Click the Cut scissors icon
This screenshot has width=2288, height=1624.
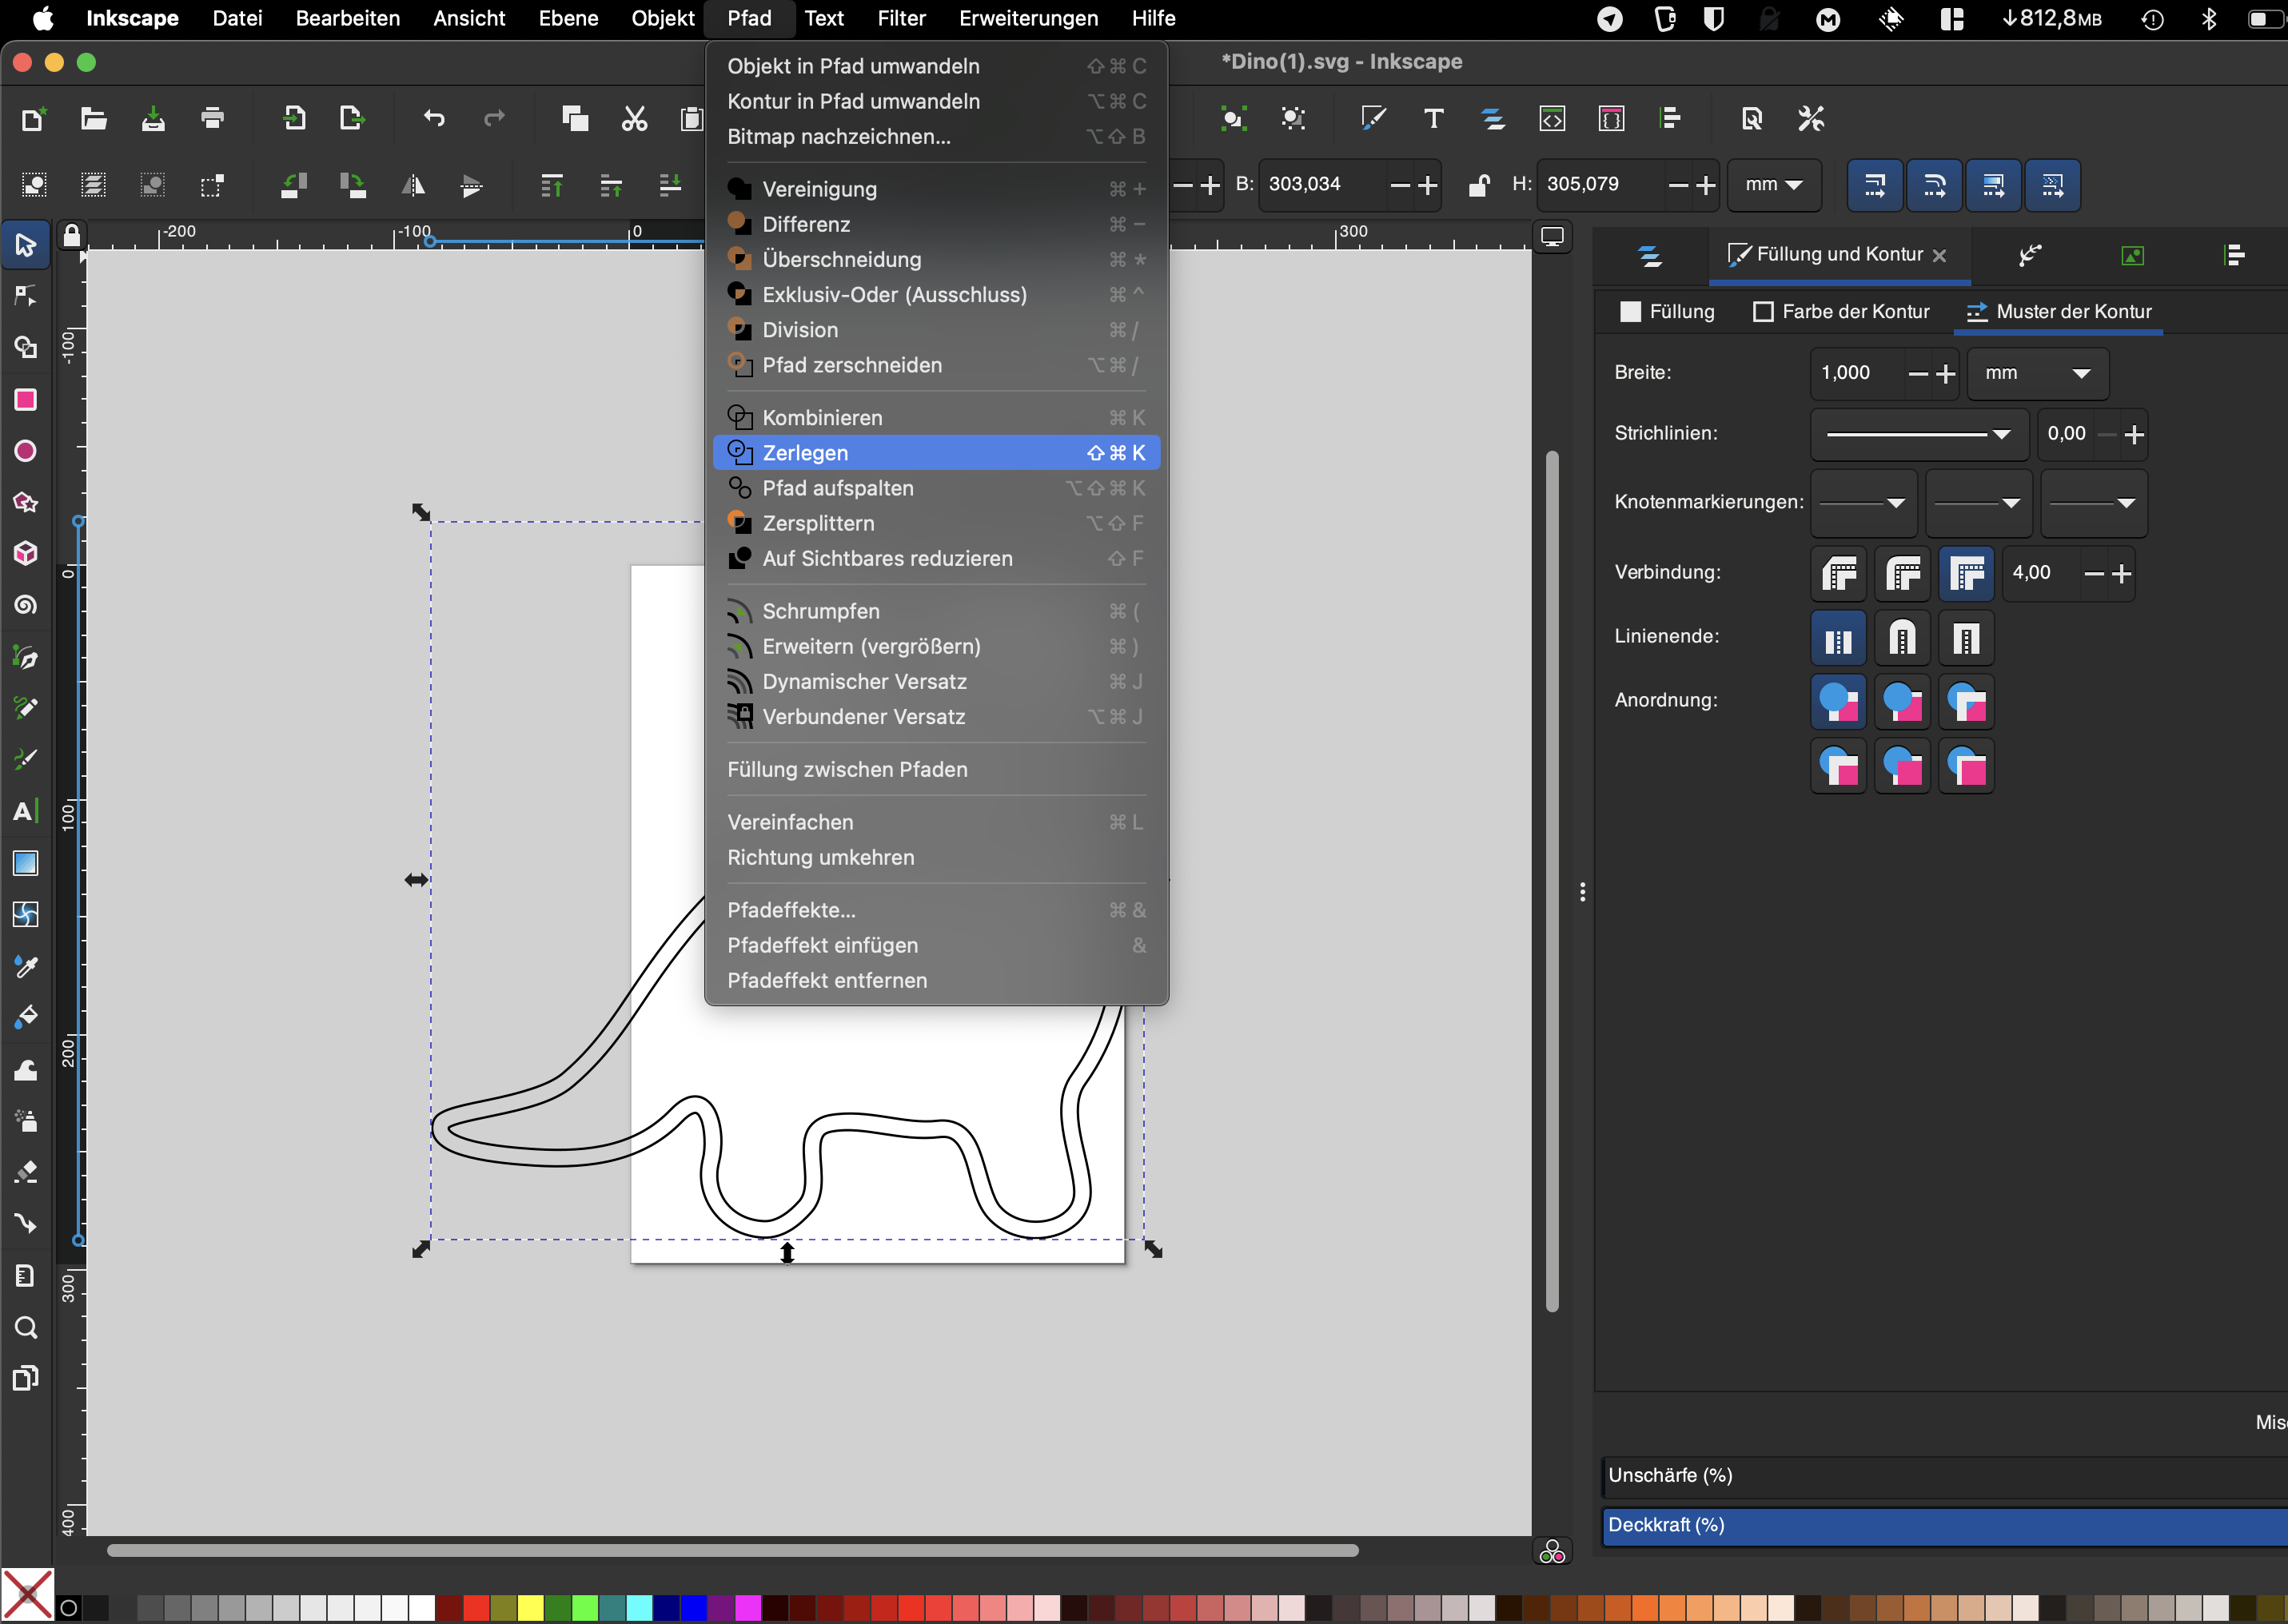tap(634, 119)
